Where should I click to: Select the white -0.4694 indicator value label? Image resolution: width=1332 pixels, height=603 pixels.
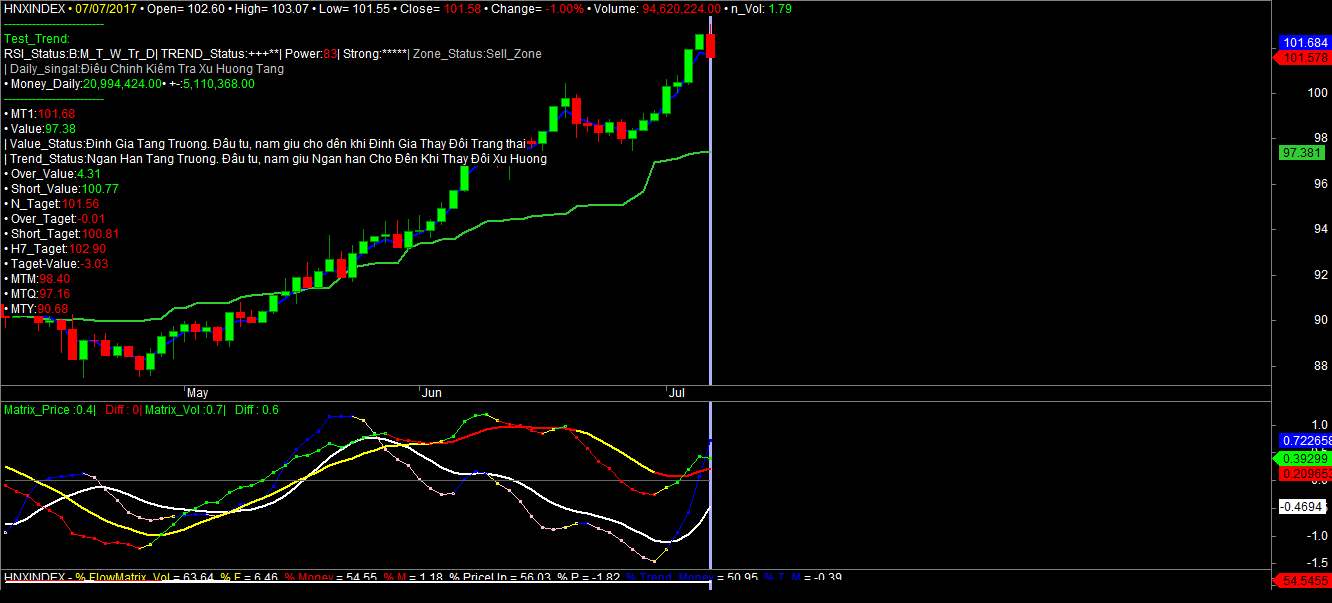pyautogui.click(x=1302, y=507)
